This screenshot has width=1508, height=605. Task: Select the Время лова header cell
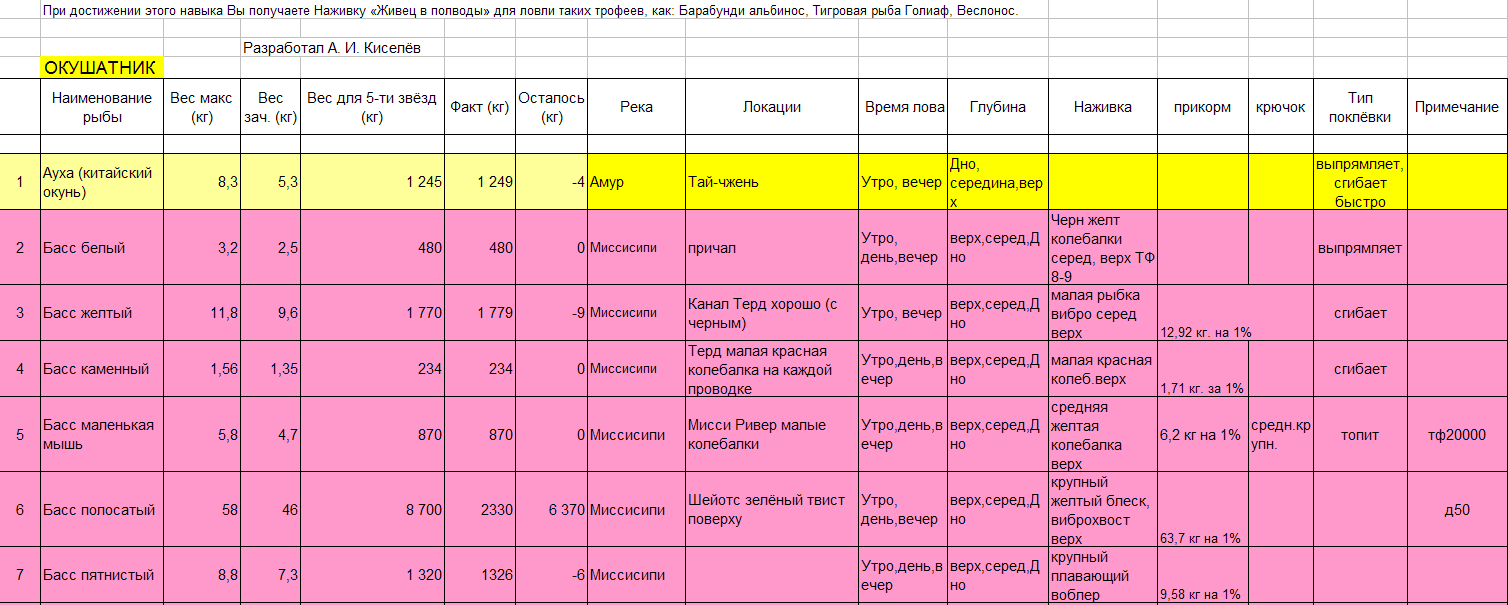pos(904,107)
